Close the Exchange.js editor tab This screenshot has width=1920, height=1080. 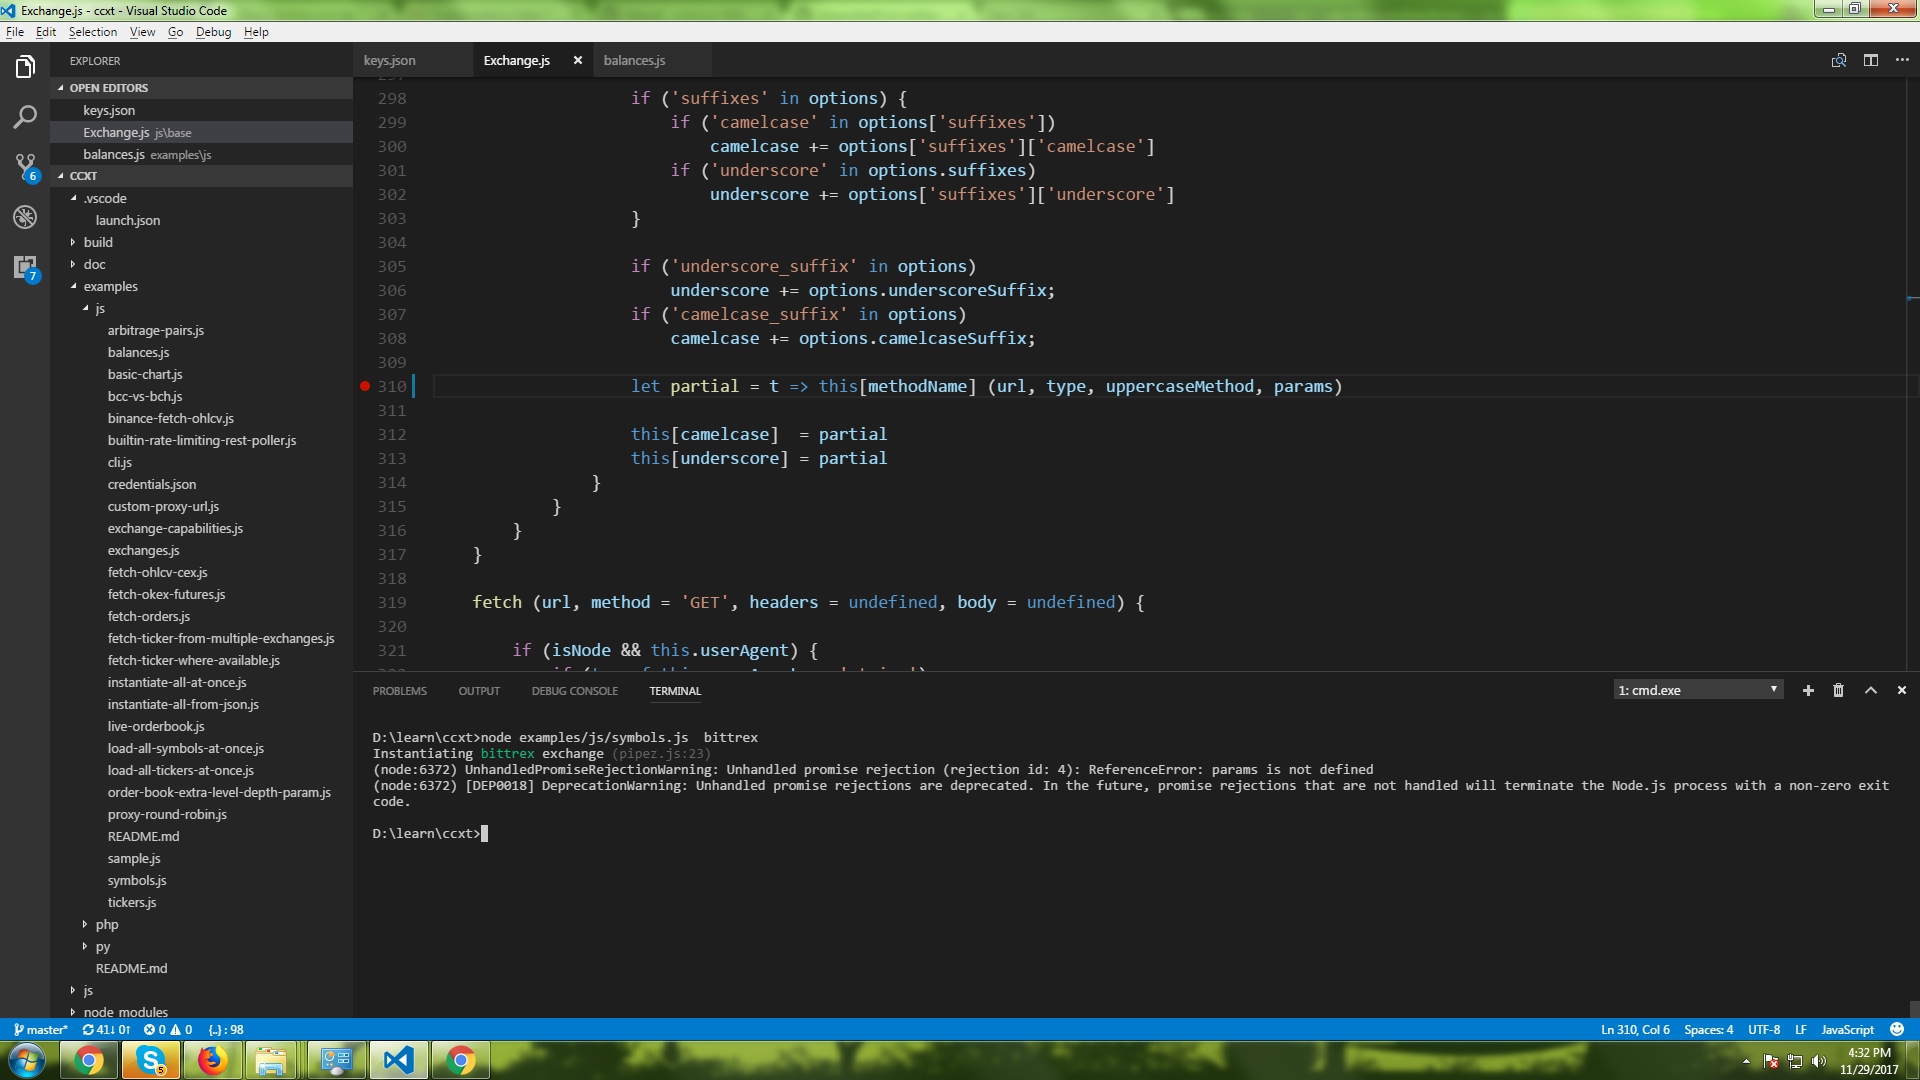tap(577, 60)
